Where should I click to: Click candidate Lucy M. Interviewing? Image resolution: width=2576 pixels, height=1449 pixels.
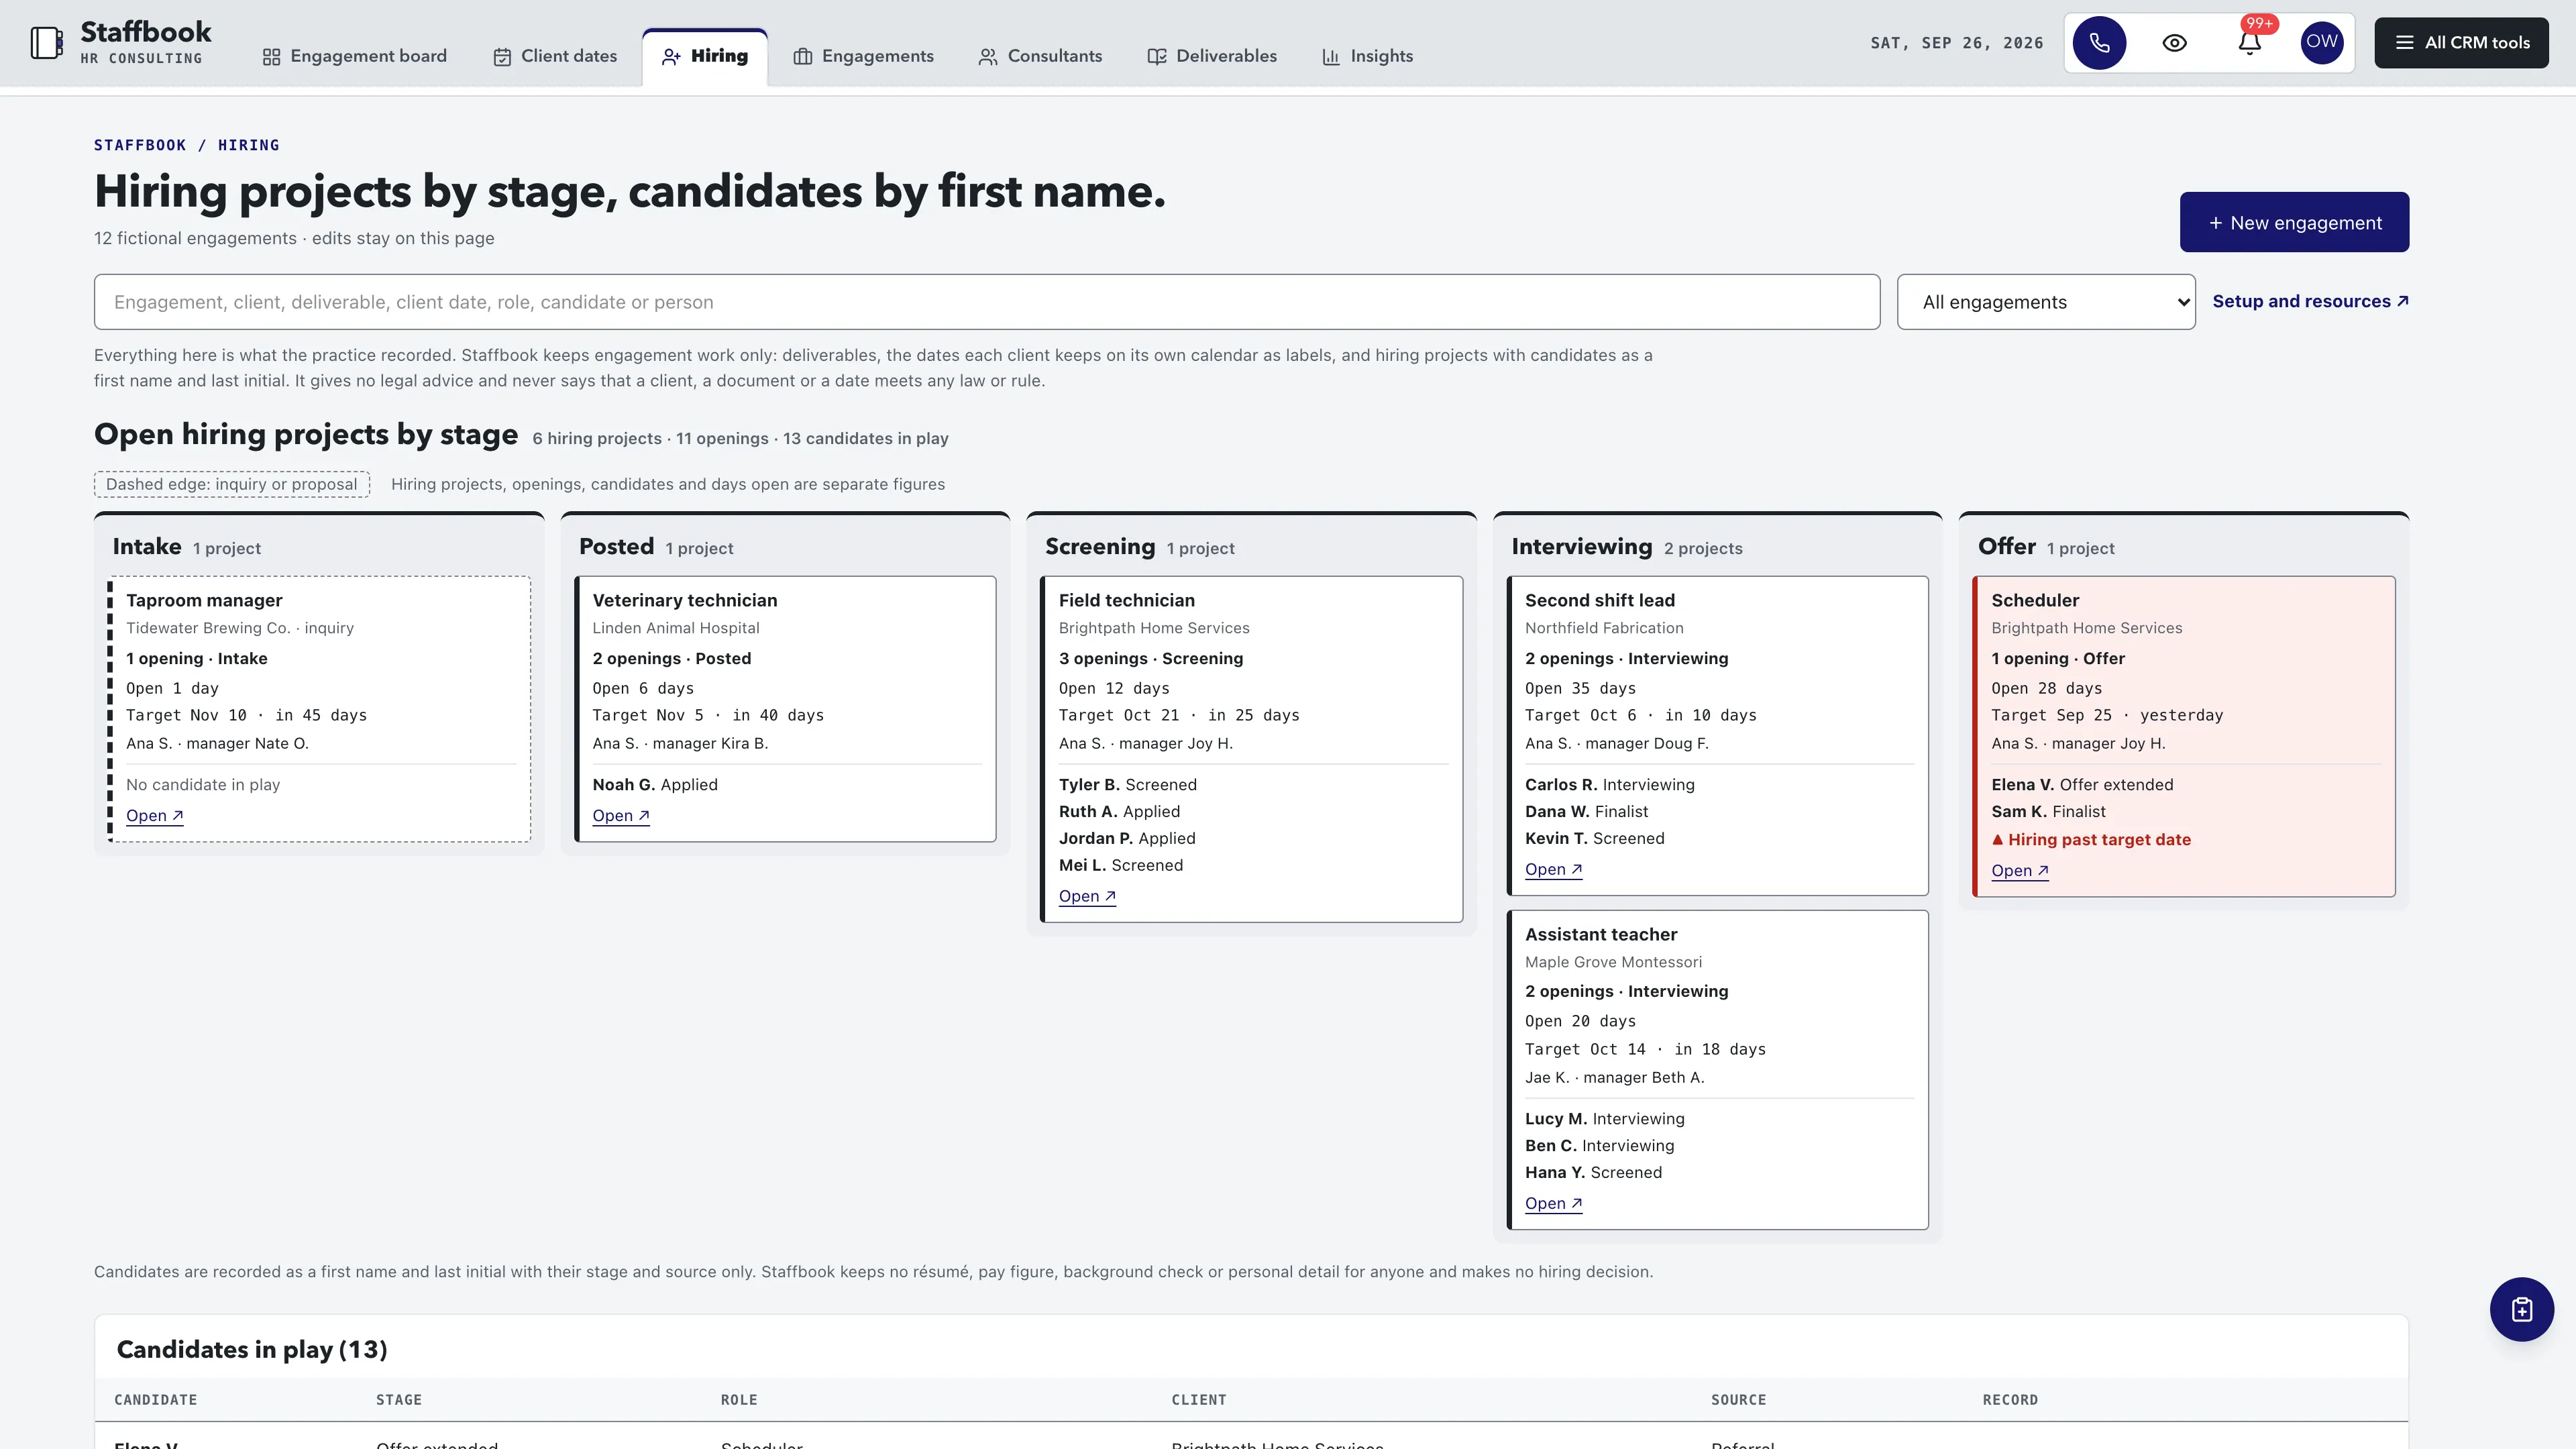pos(1604,1119)
